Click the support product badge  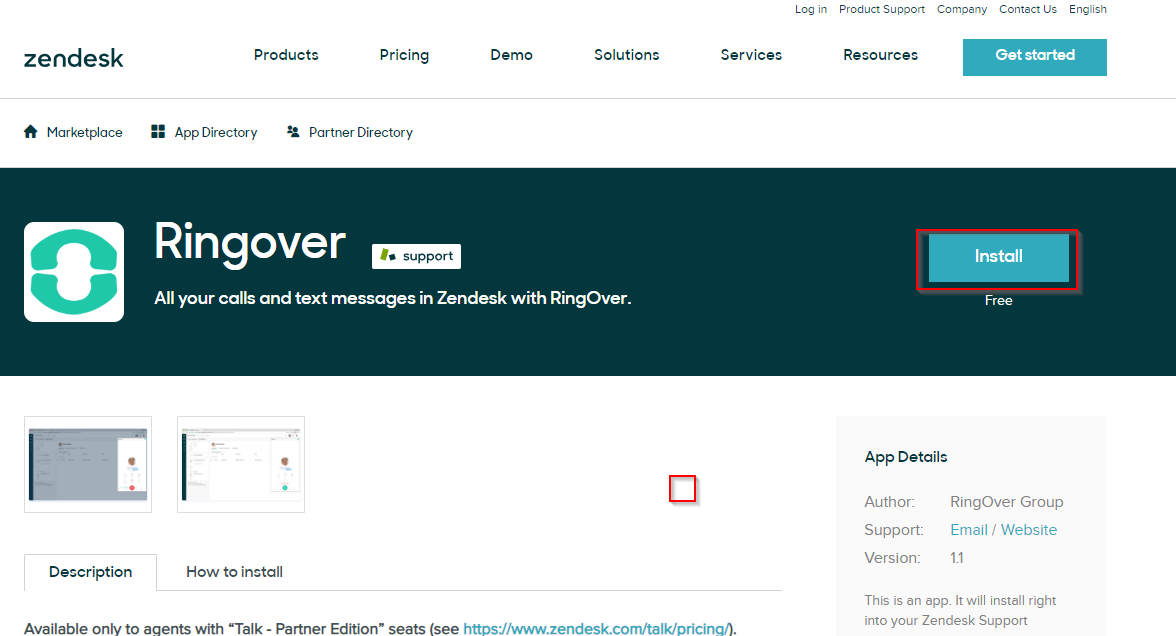pyautogui.click(x=416, y=256)
